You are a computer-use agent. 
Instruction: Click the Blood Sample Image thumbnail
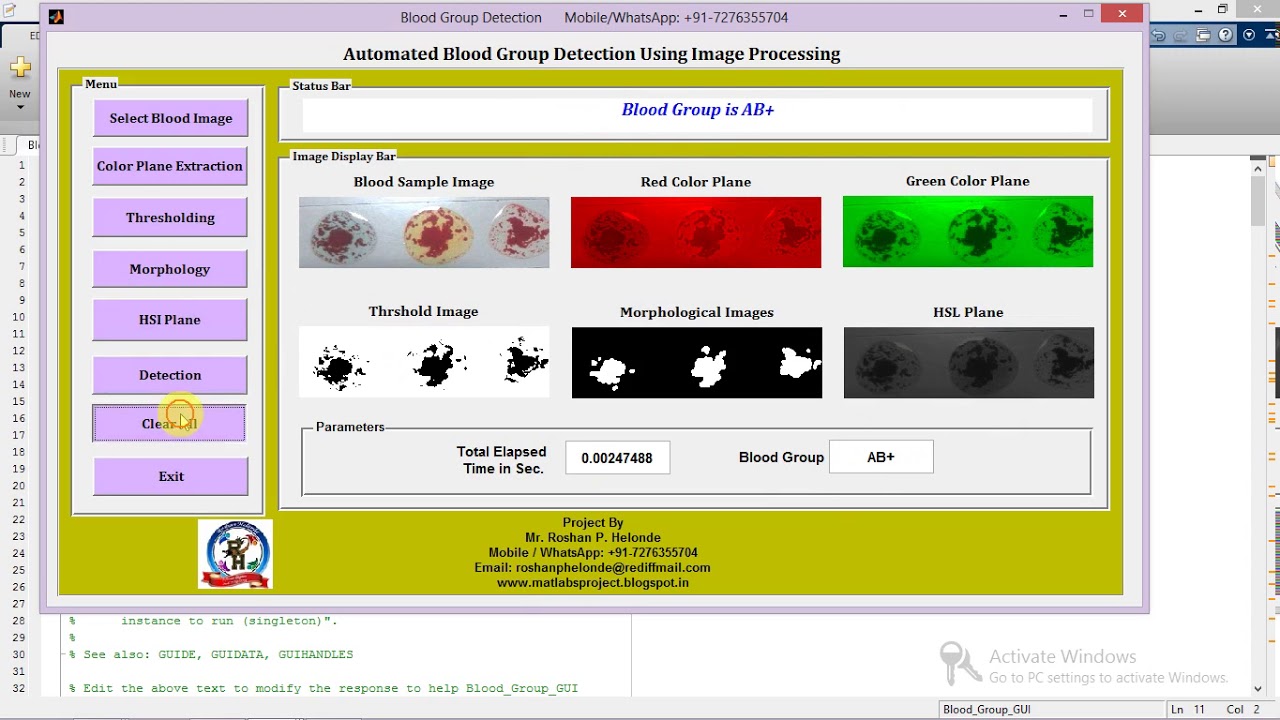pyautogui.click(x=424, y=232)
